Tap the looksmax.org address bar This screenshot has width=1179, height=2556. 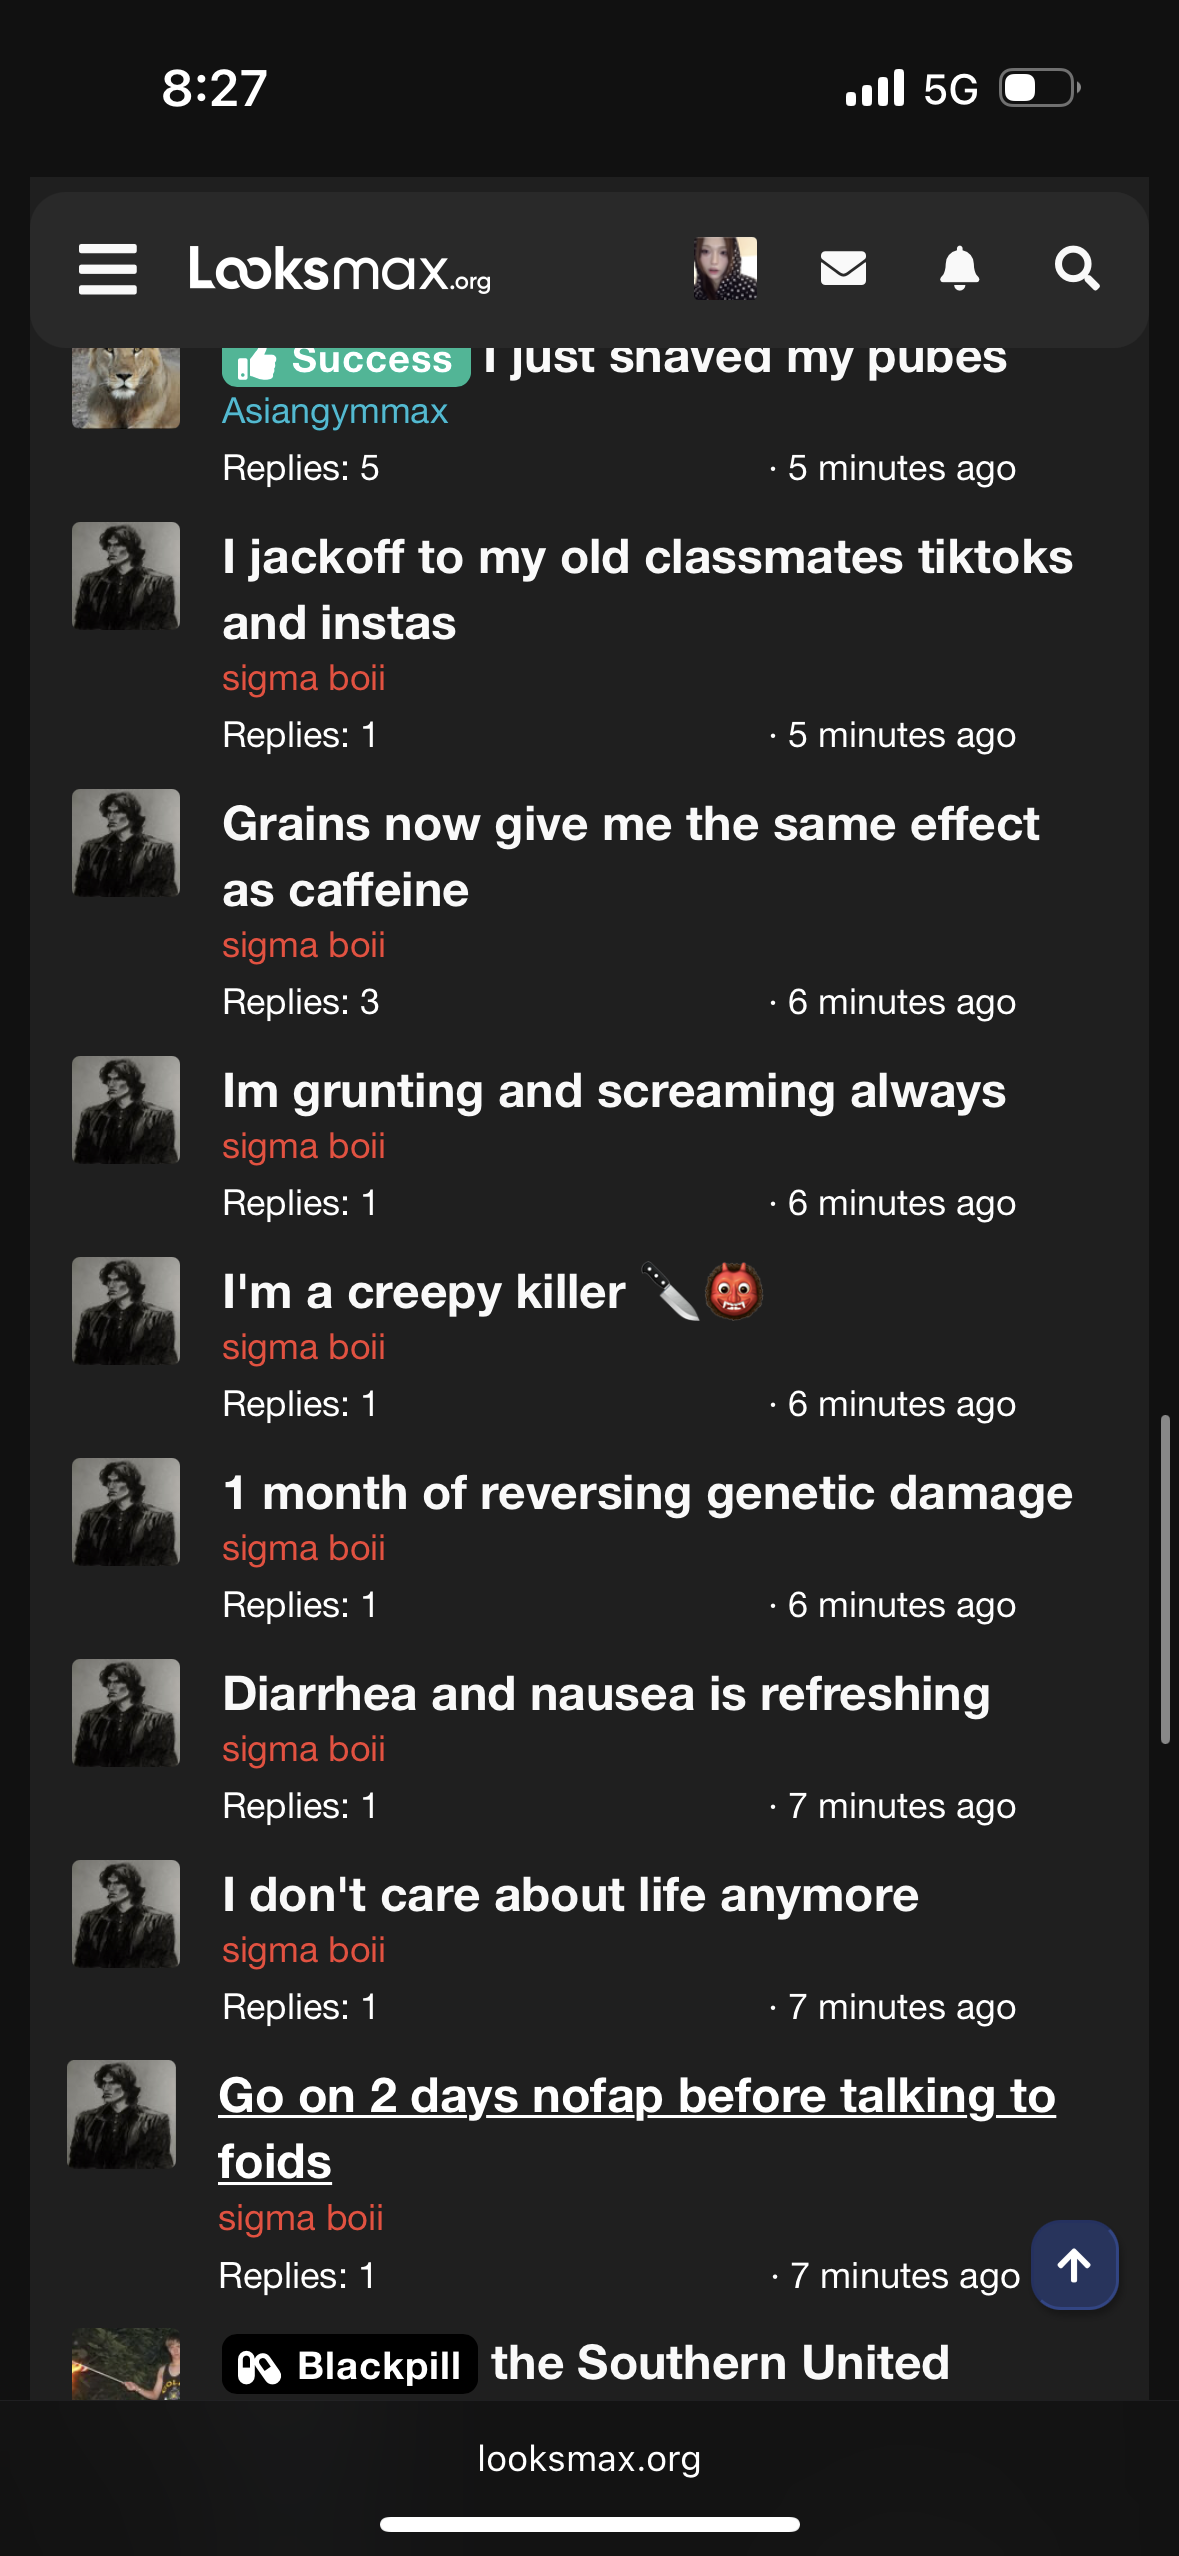(x=589, y=2459)
